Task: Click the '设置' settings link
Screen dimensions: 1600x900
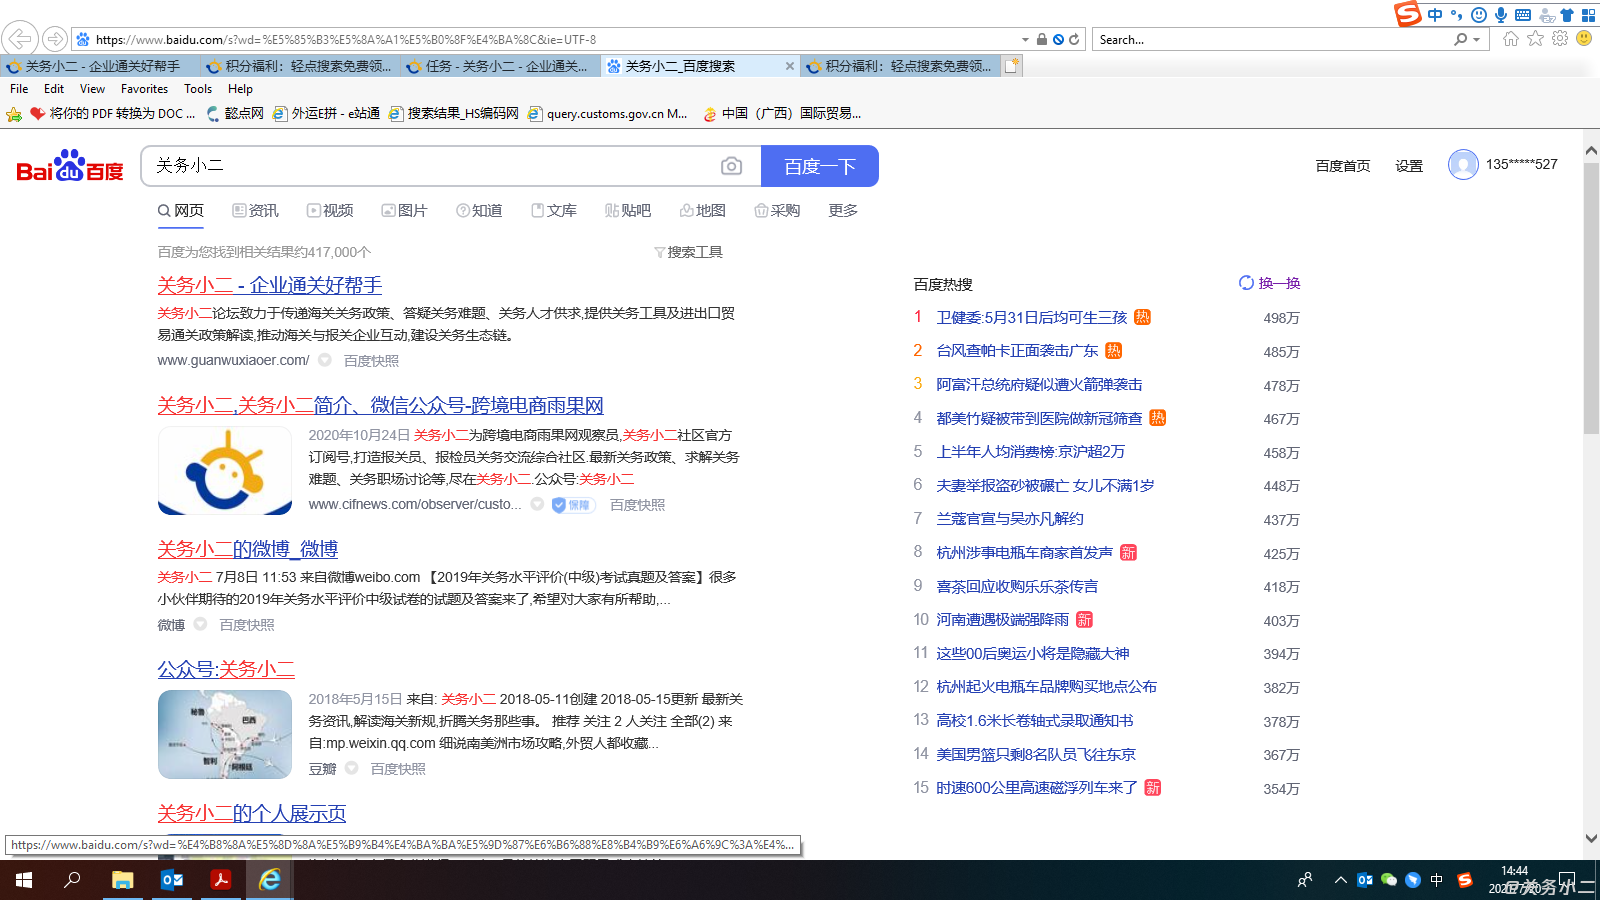Action: pyautogui.click(x=1409, y=166)
